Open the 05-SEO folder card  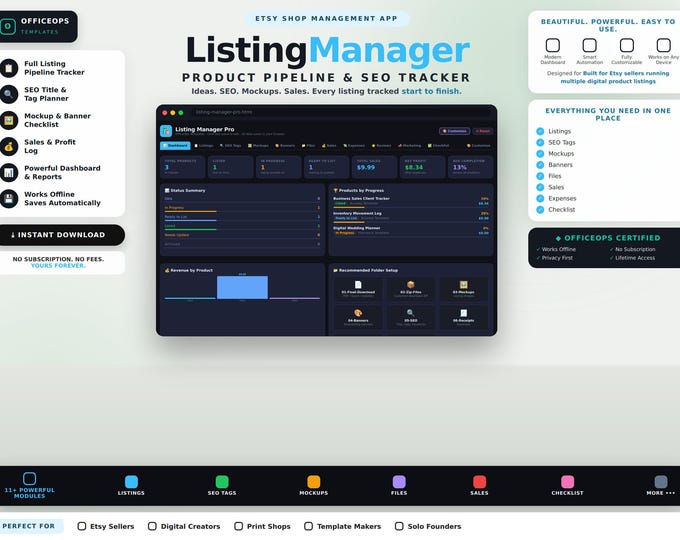[x=410, y=317]
